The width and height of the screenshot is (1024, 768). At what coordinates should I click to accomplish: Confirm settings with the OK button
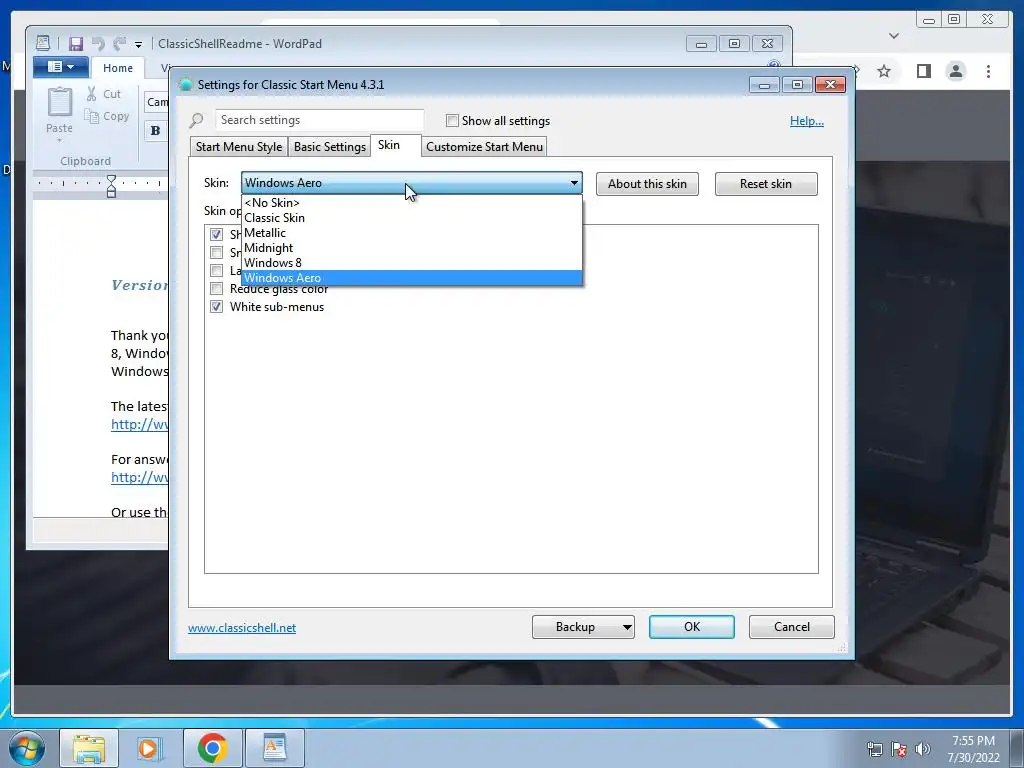(692, 627)
